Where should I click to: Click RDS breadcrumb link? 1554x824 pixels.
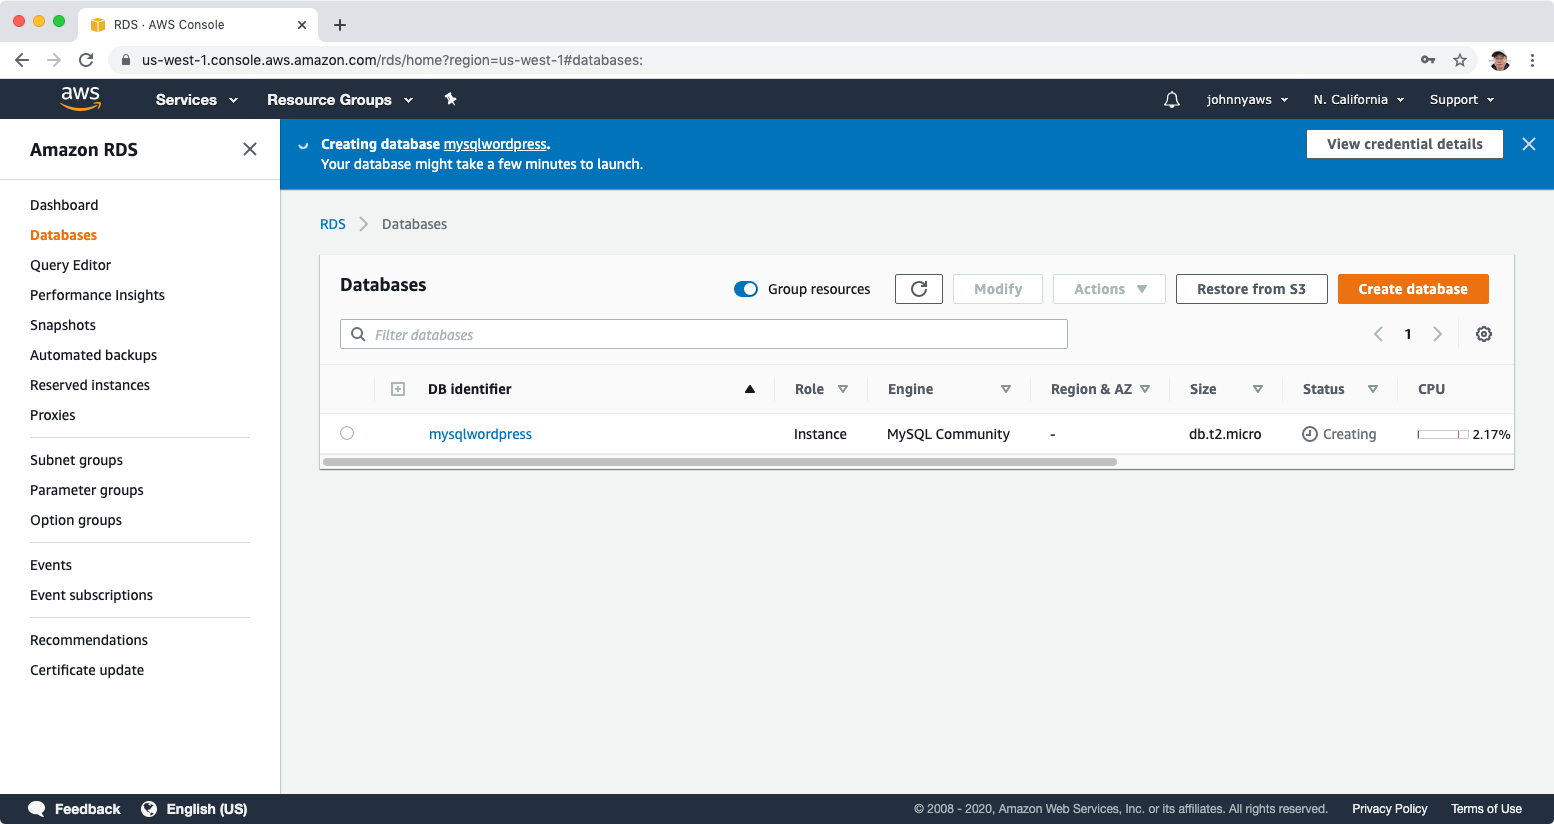(x=333, y=224)
